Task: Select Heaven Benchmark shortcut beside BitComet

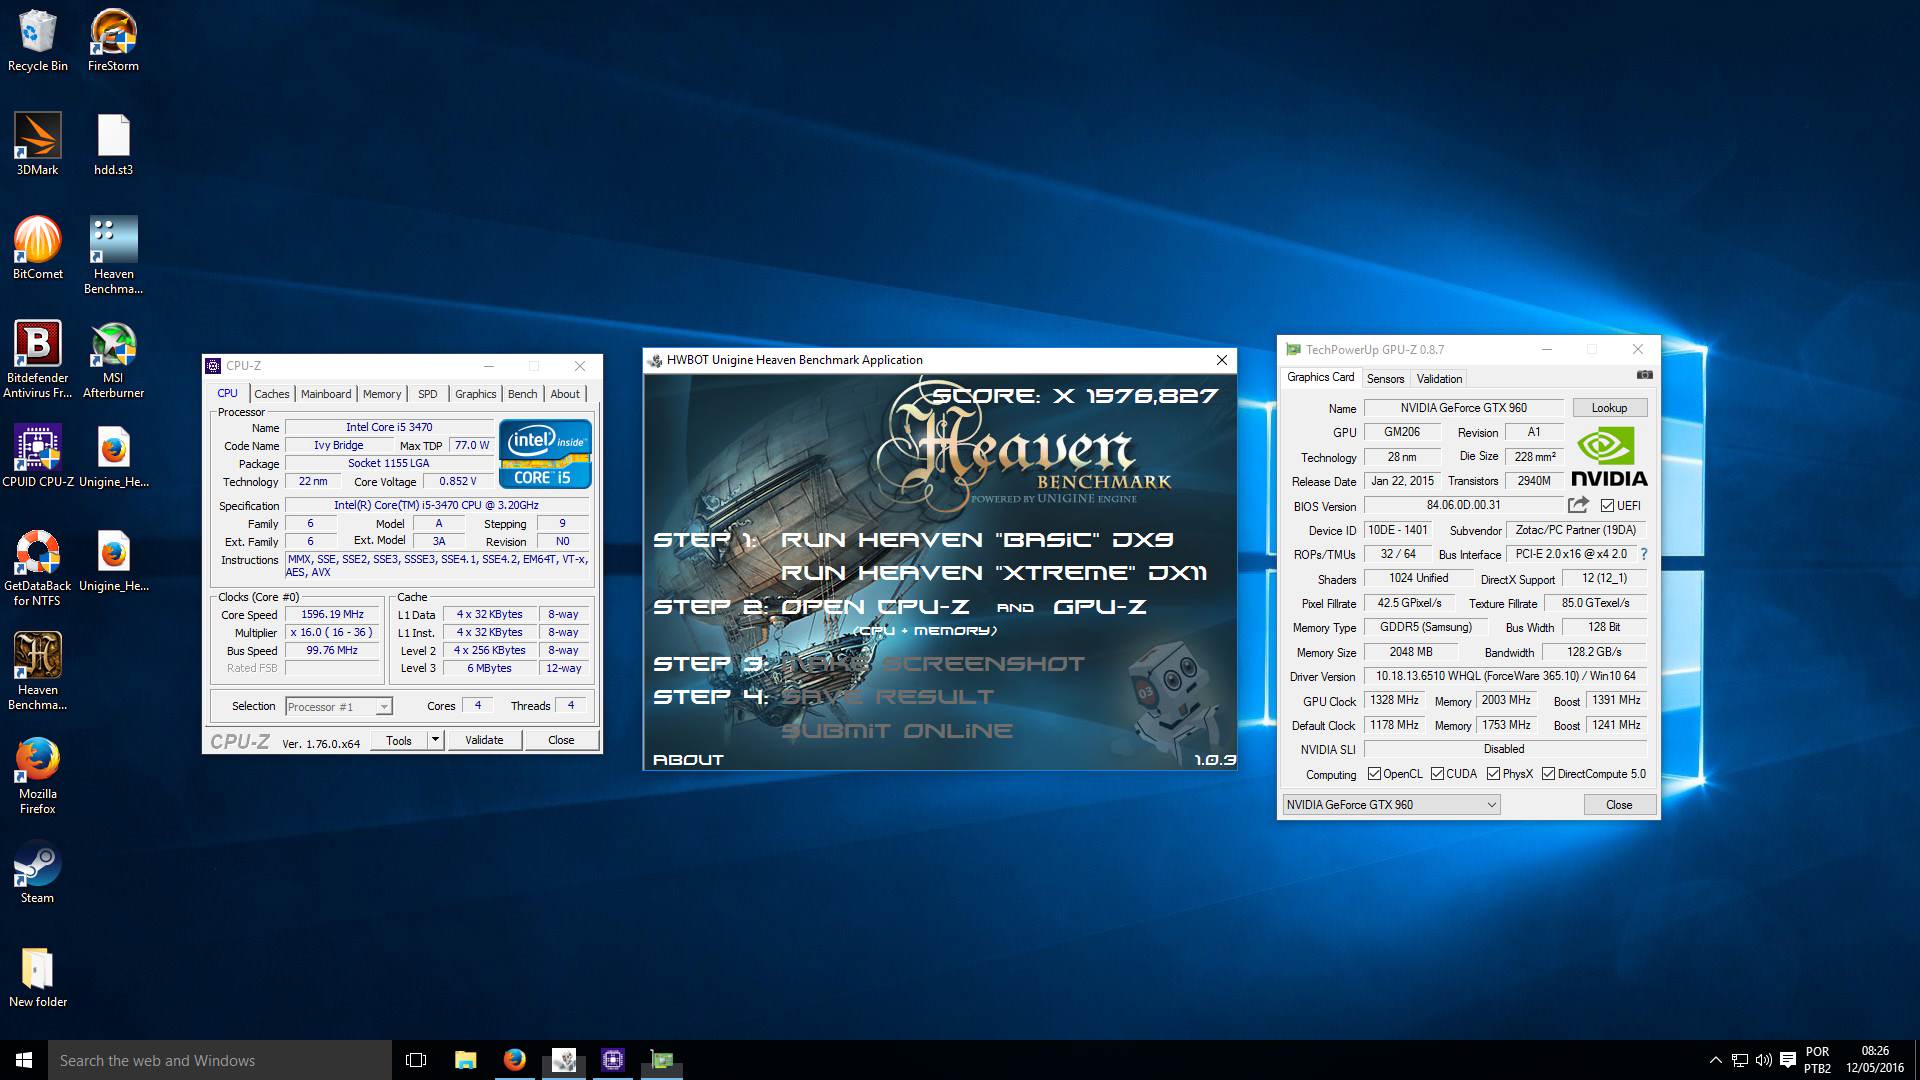Action: pyautogui.click(x=113, y=256)
